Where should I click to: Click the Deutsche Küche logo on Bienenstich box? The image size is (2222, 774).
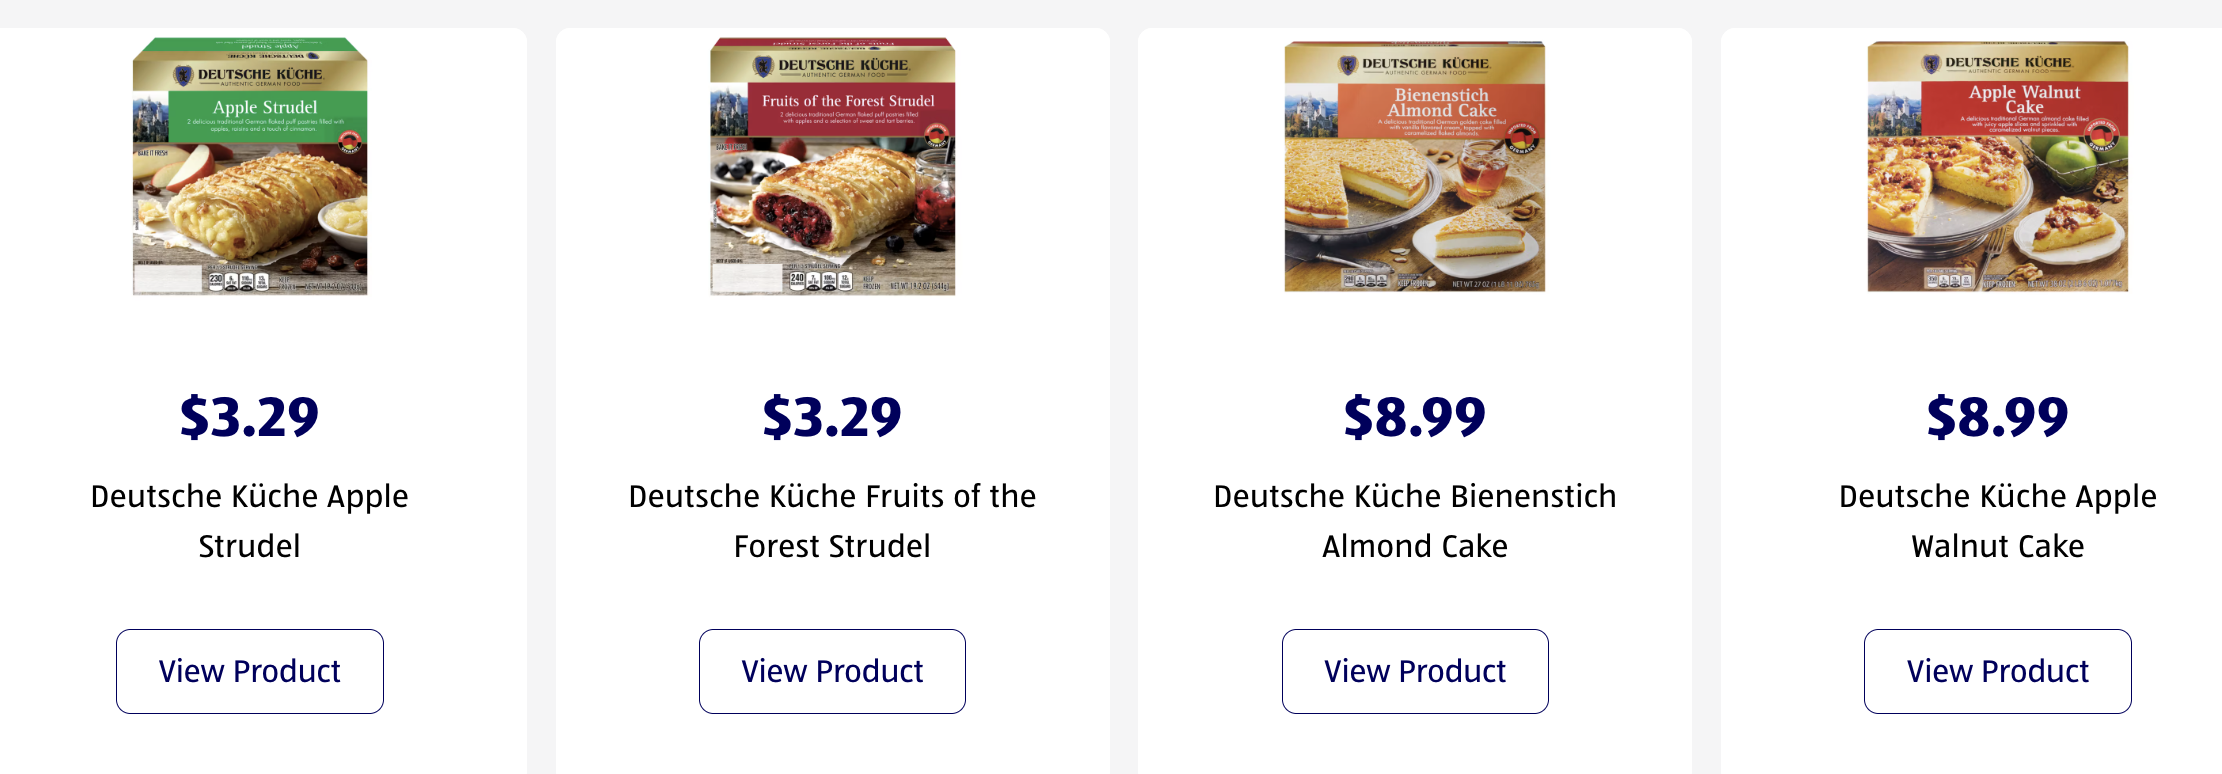point(1414,65)
